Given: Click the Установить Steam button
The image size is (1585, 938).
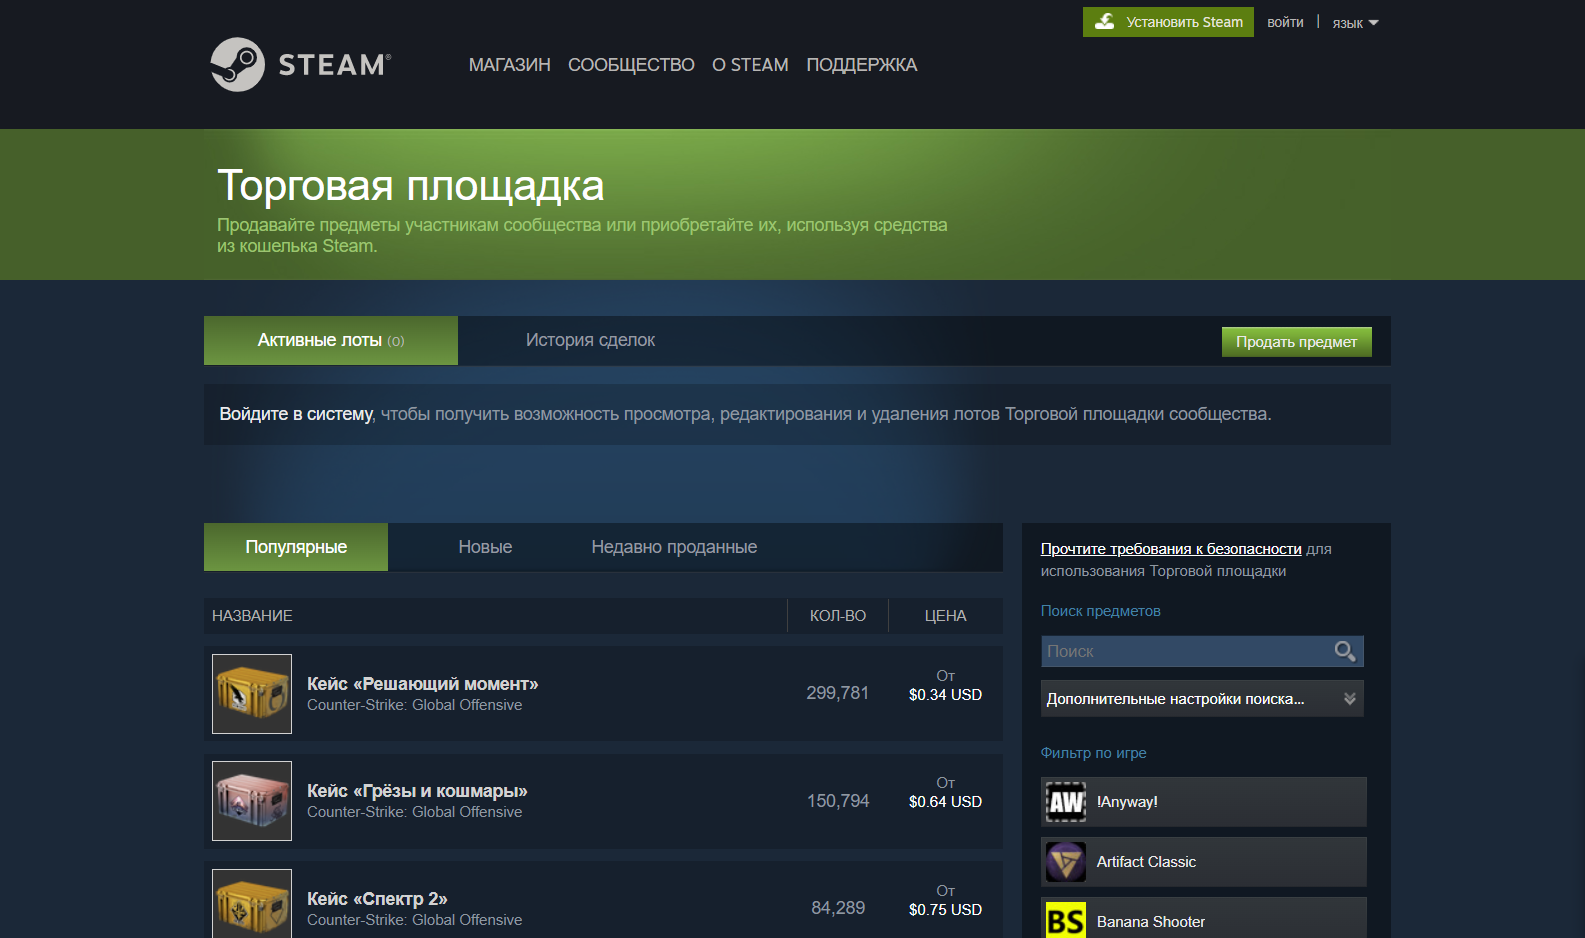Looking at the screenshot, I should pos(1168,22).
